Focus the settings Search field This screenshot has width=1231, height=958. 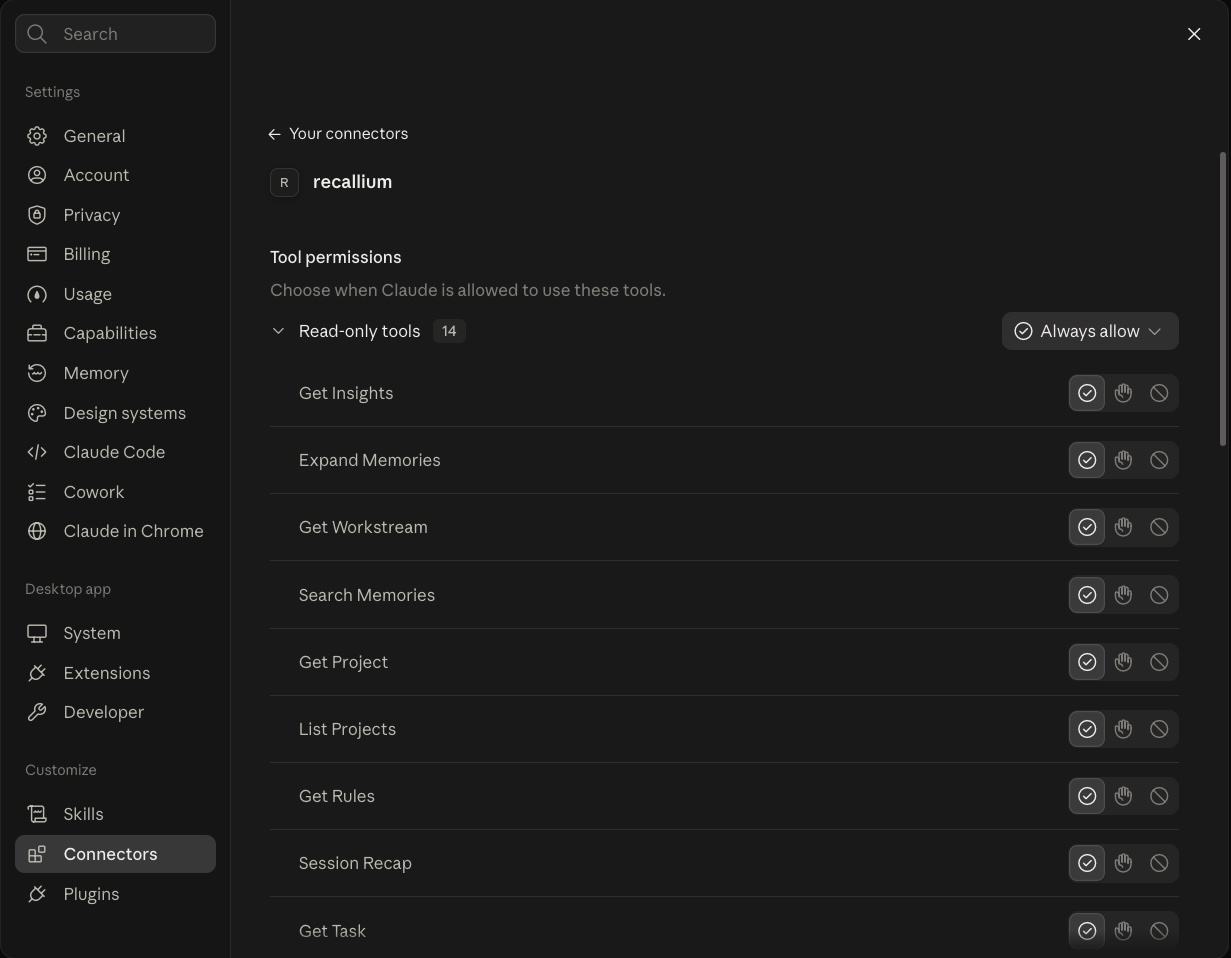[115, 34]
